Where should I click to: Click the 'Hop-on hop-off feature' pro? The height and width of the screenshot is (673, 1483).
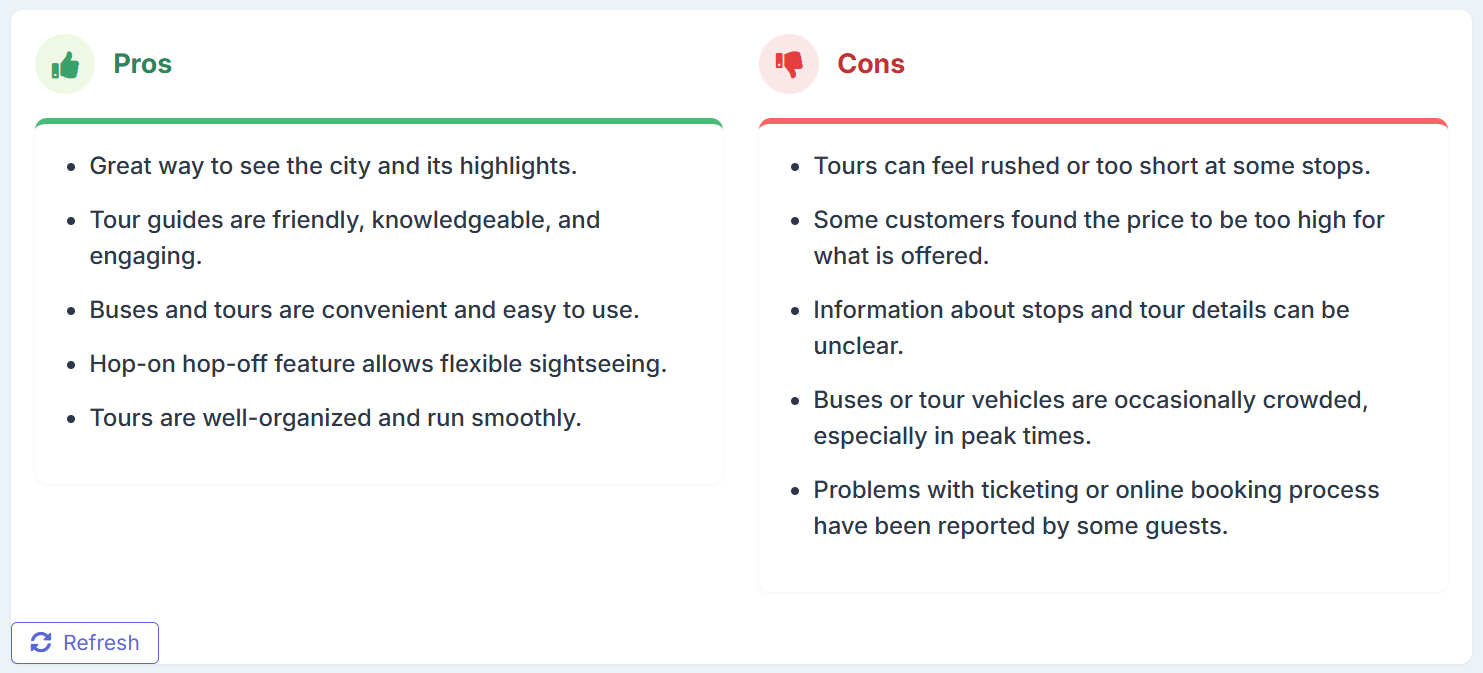point(378,364)
